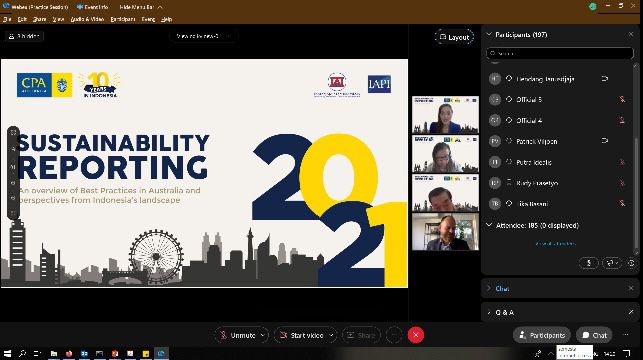Select the woman in blue video thumbnail
643x360 pixels.
pos(445,115)
